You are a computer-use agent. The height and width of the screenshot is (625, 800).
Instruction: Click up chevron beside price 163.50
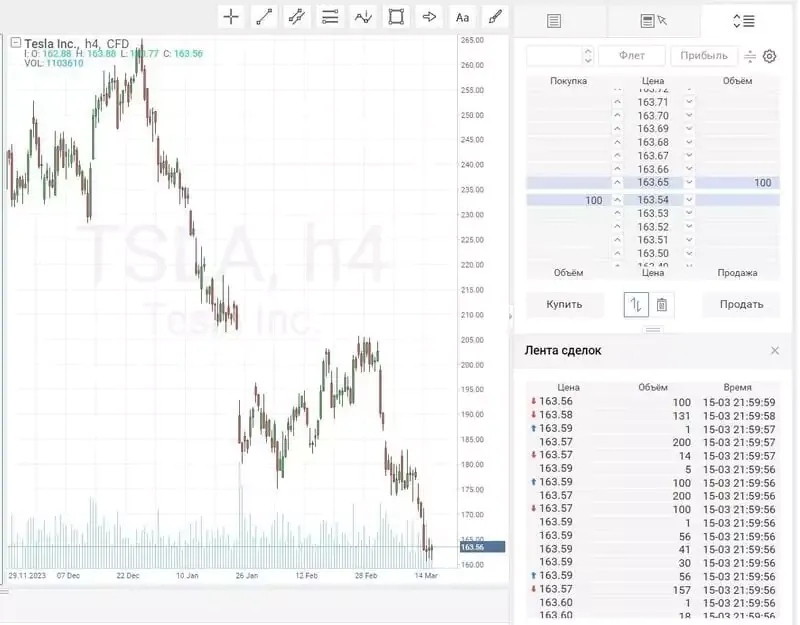click(x=617, y=254)
